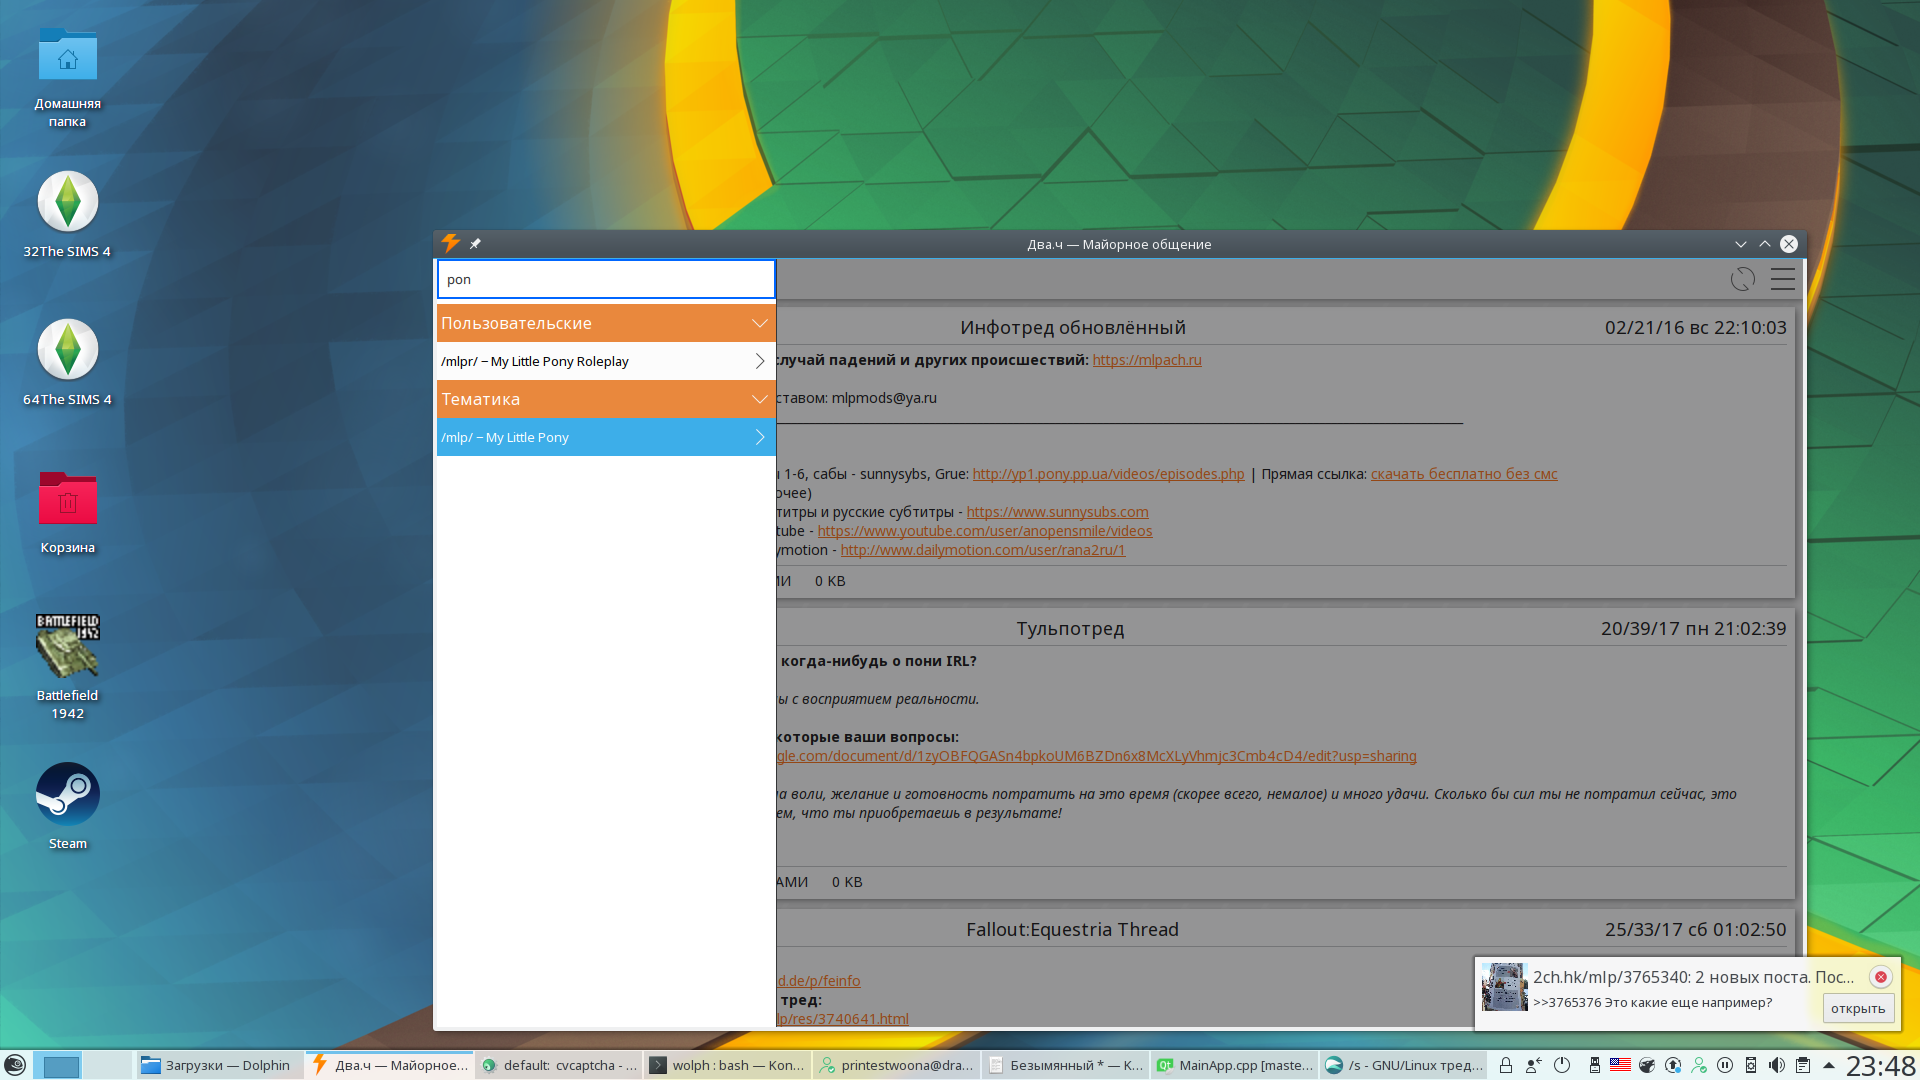The height and width of the screenshot is (1080, 1920).
Task: Open the /res/3740641.html link
Action: point(843,1019)
